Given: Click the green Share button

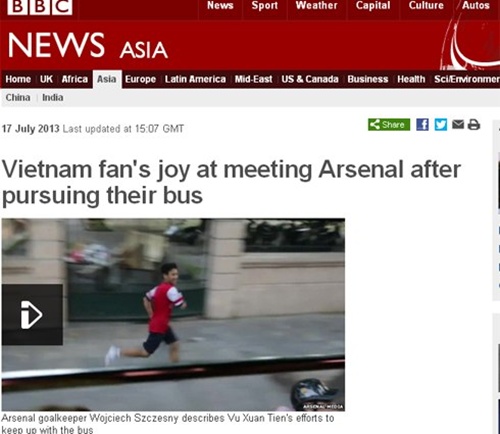Looking at the screenshot, I should coord(389,125).
